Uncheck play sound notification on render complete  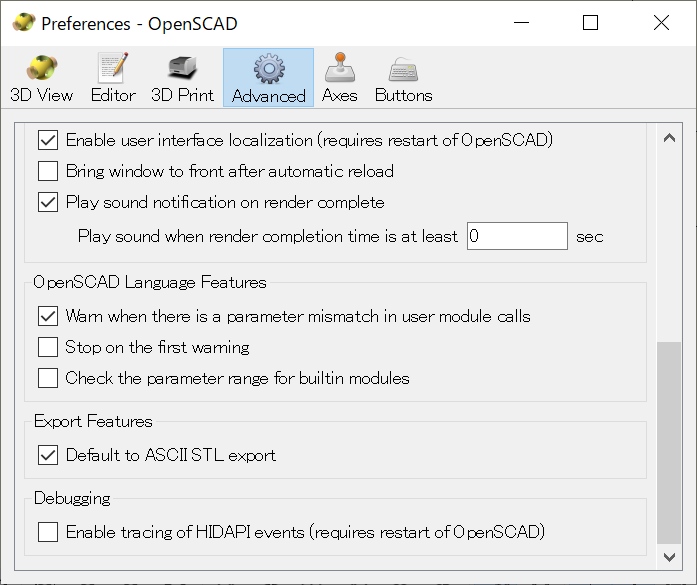pyautogui.click(x=48, y=202)
